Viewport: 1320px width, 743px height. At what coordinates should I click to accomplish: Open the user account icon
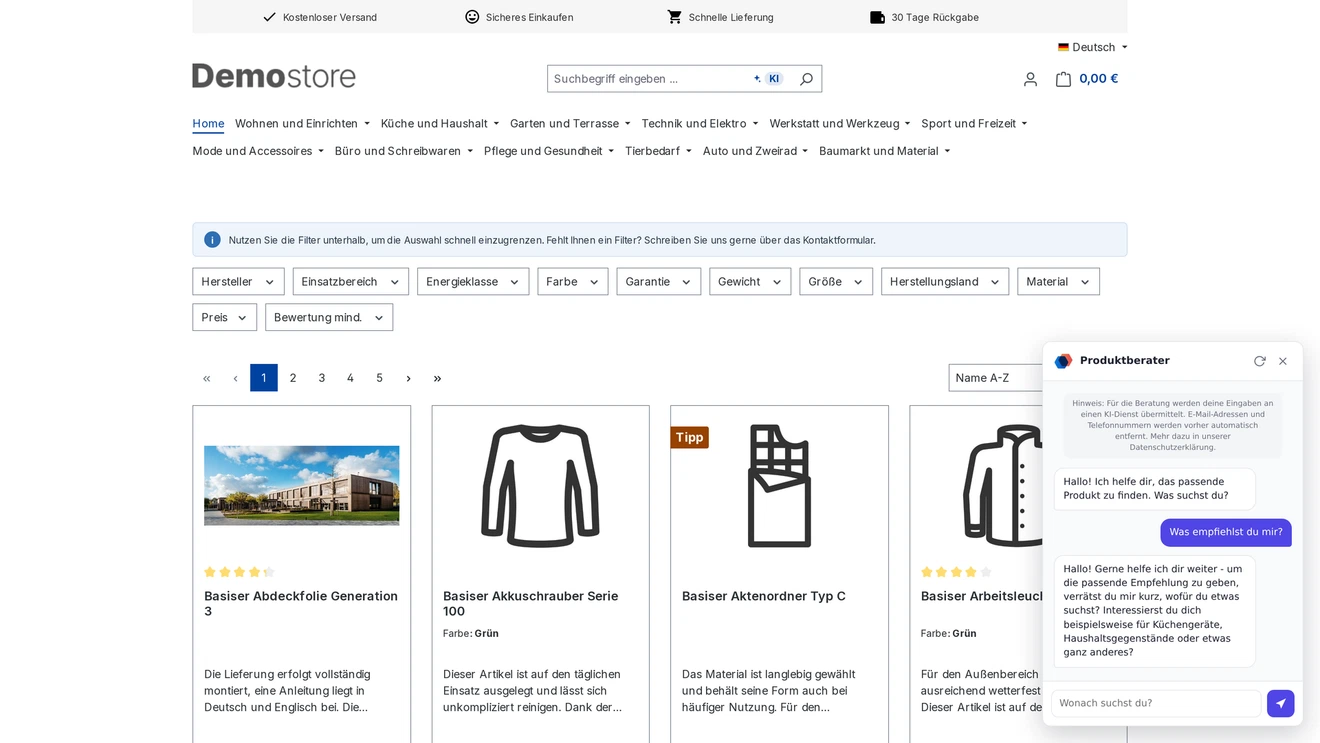(x=1030, y=79)
